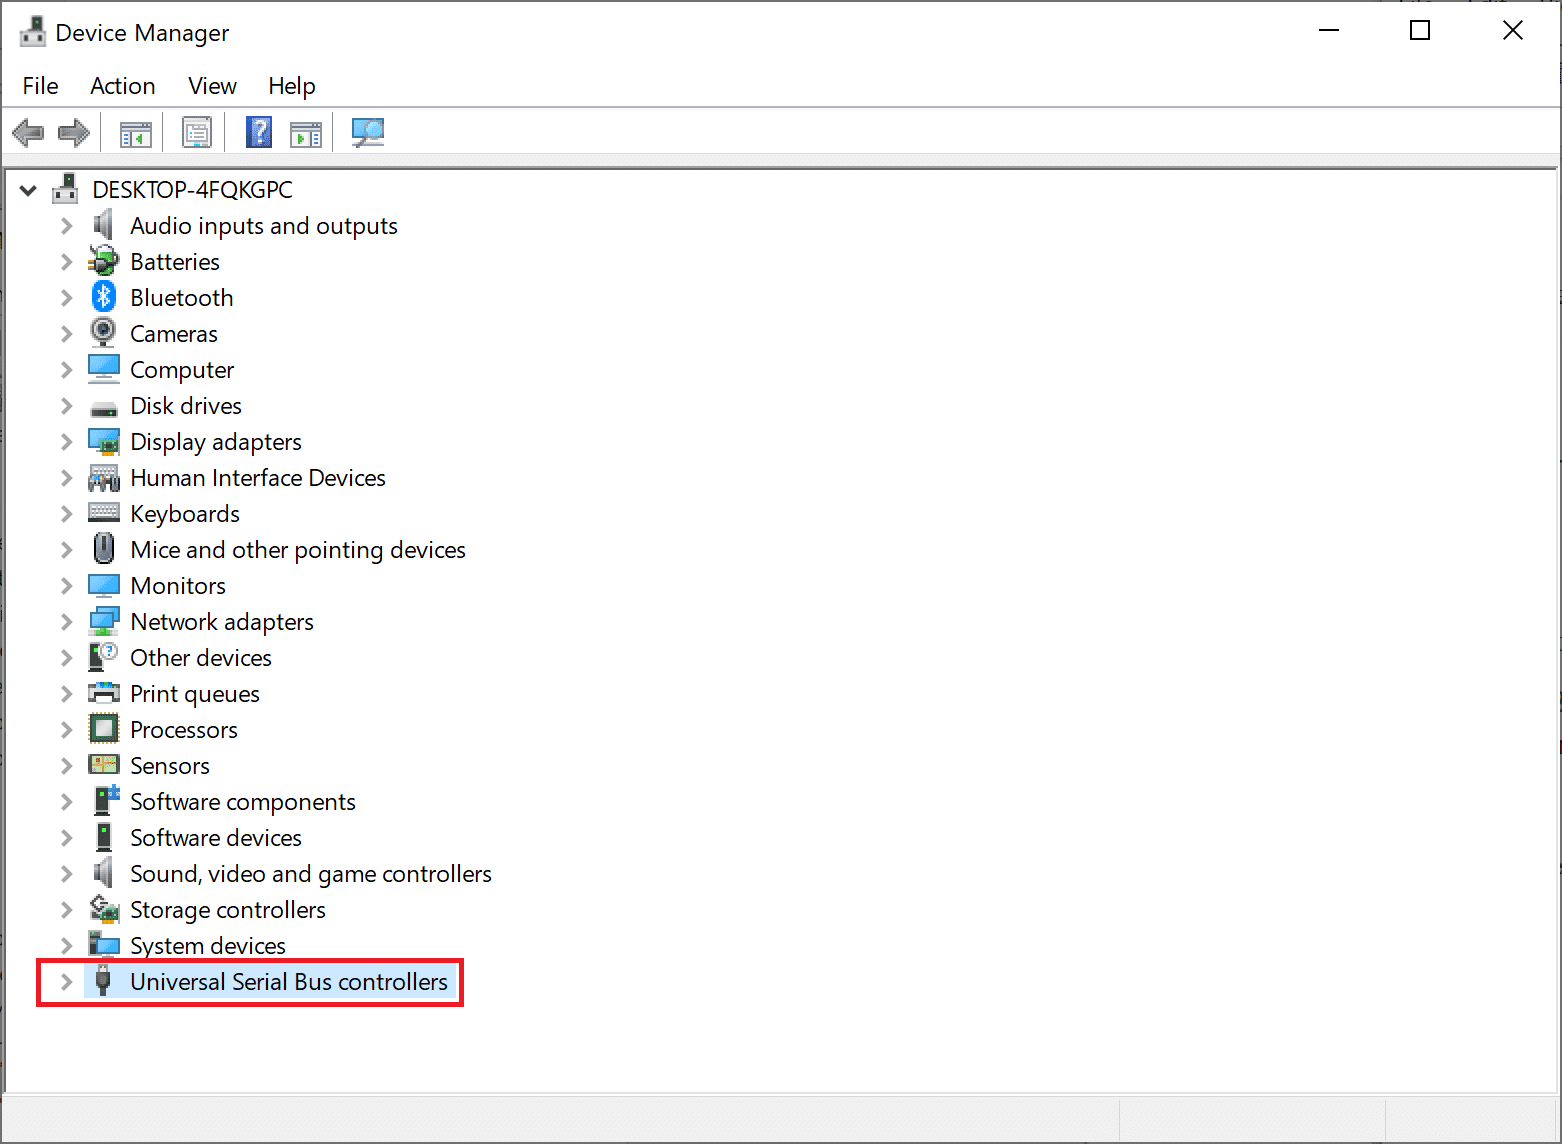
Task: Open the View menu
Action: pos(212,86)
